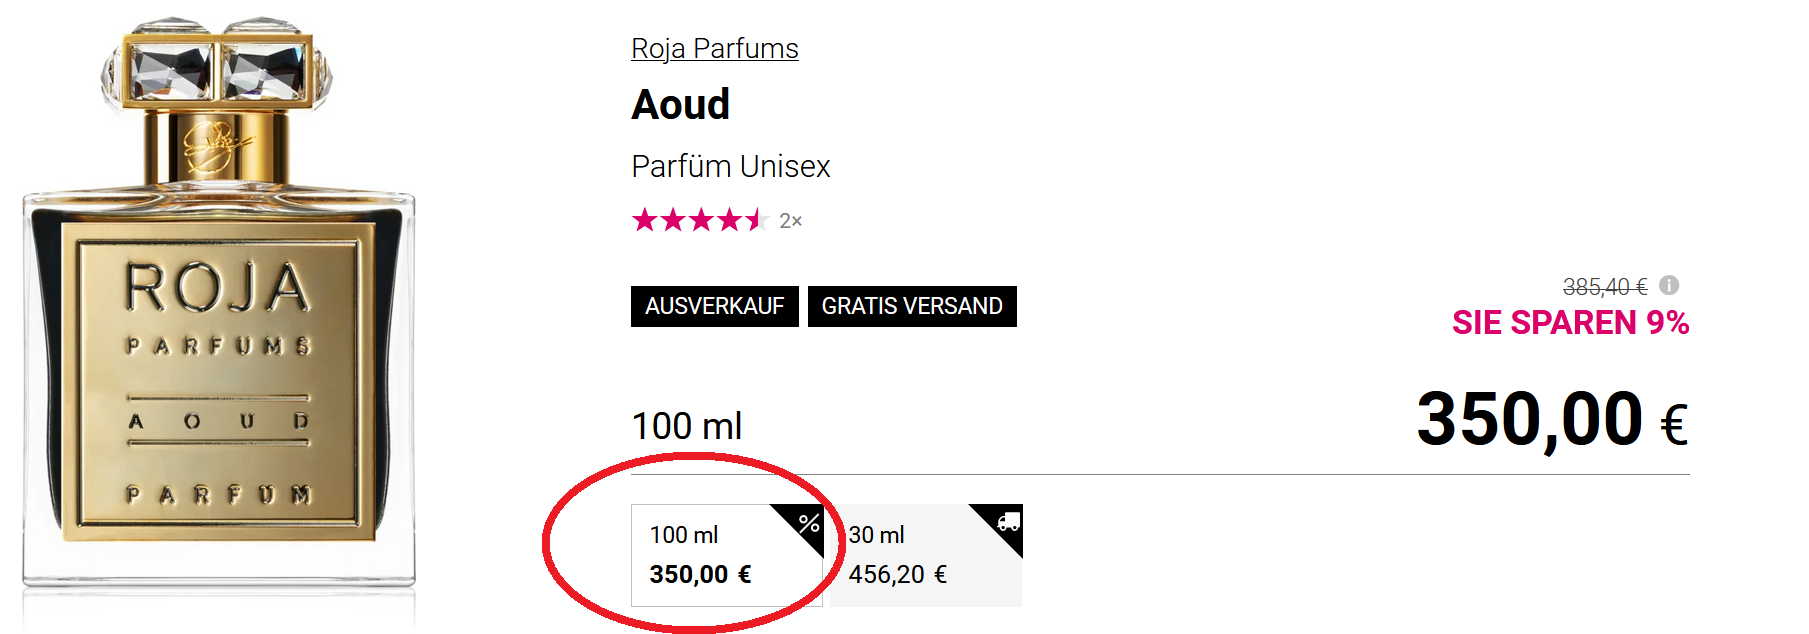This screenshot has width=1809, height=634.
Task: Click the pink star rating
Action: [x=699, y=220]
